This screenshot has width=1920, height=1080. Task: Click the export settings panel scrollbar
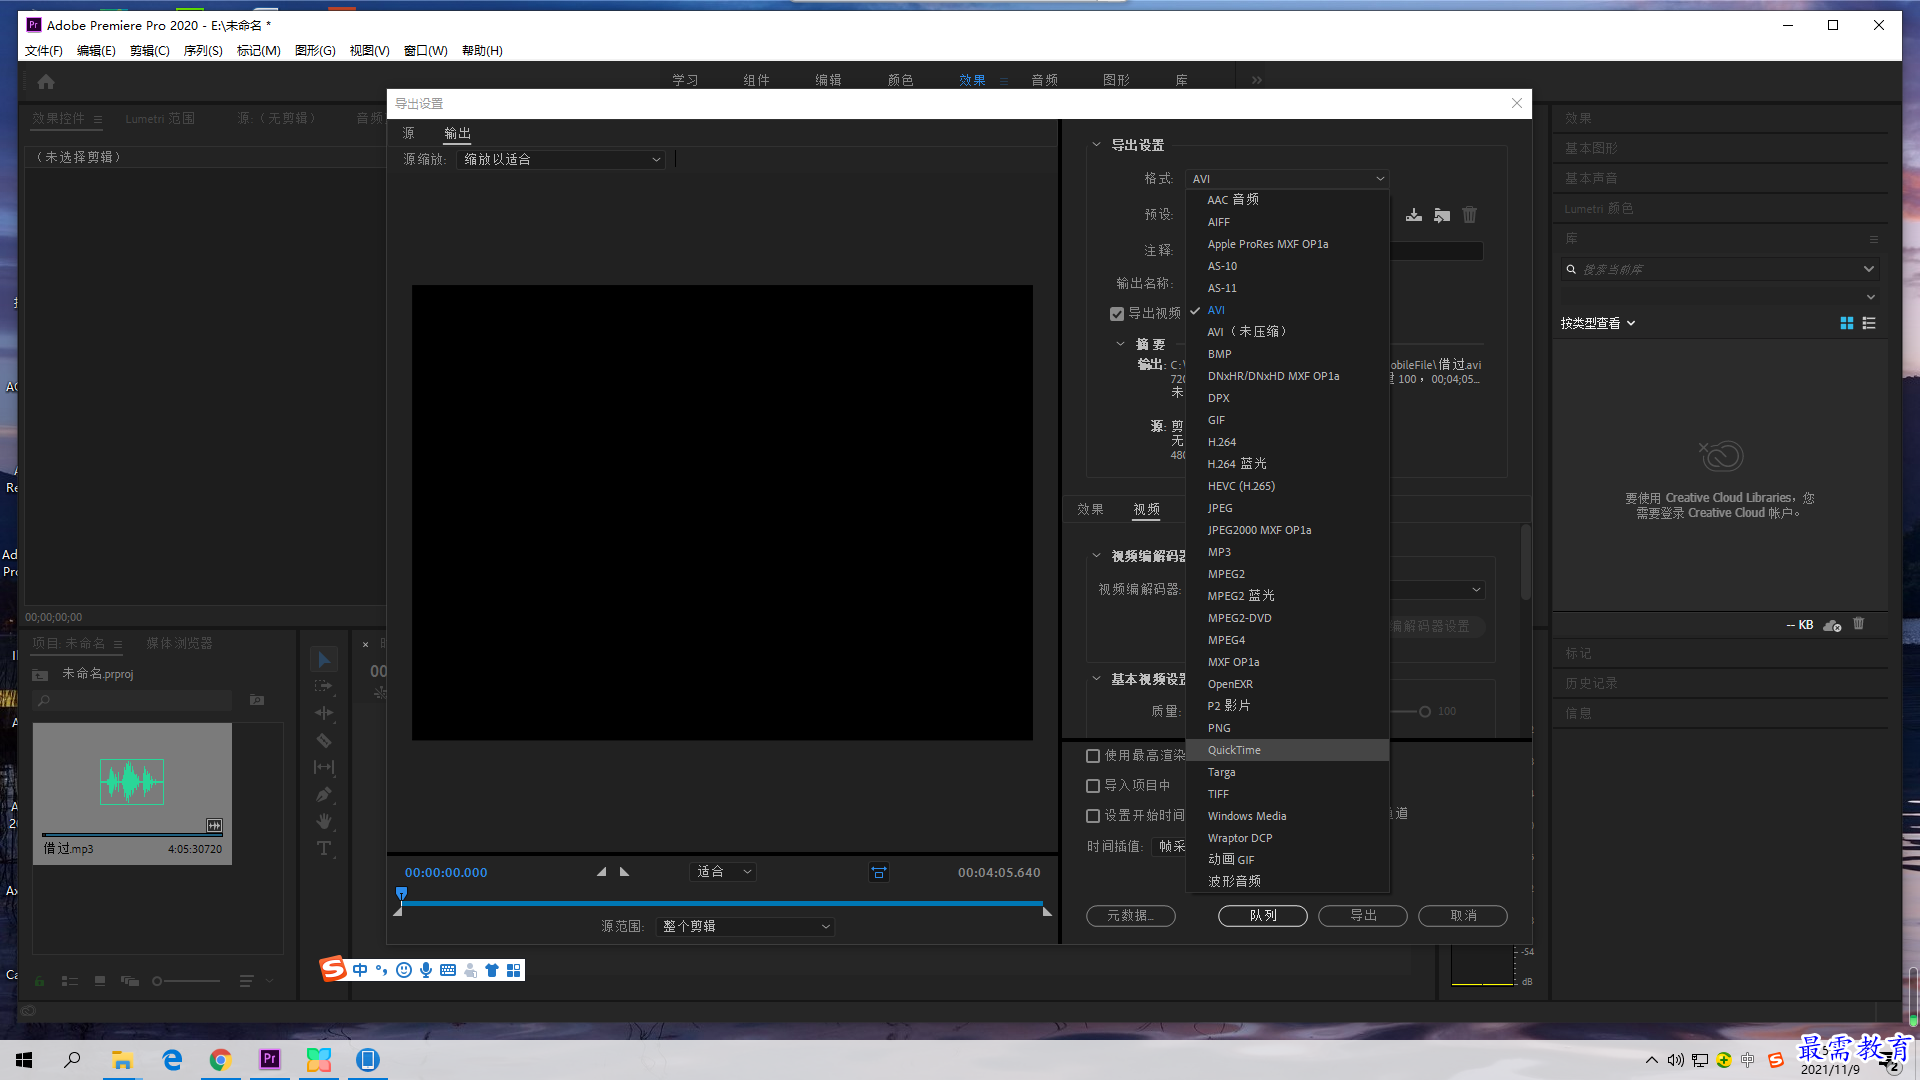[1526, 564]
